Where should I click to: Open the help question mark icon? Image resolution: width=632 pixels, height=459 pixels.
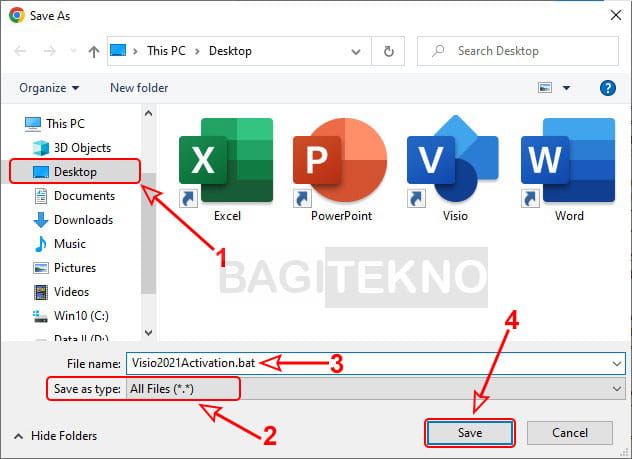coord(607,87)
